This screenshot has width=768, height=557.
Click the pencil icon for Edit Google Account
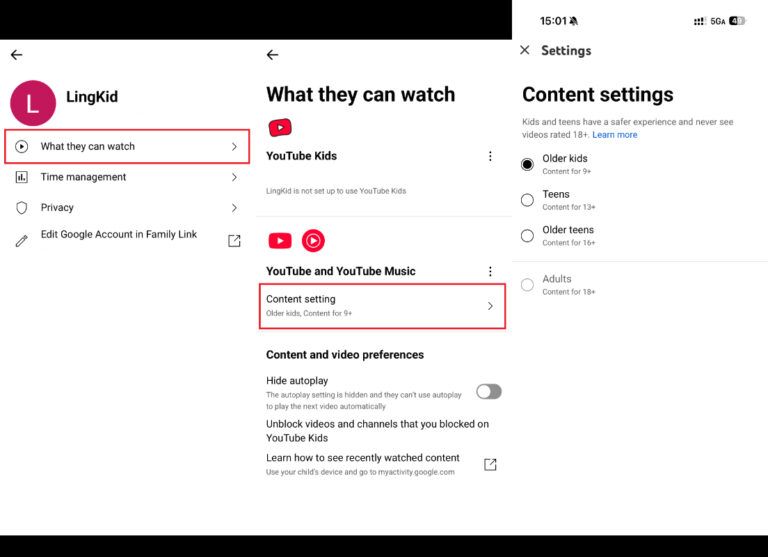(22, 241)
